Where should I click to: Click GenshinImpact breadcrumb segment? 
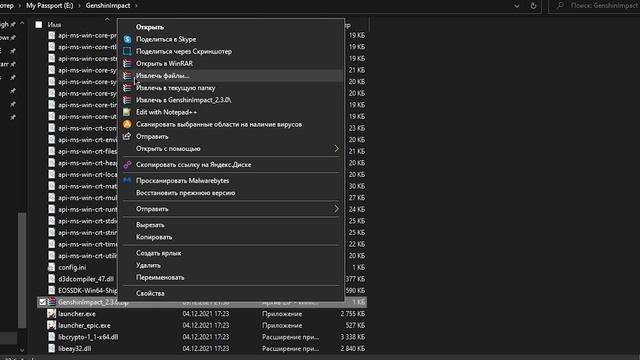[108, 6]
